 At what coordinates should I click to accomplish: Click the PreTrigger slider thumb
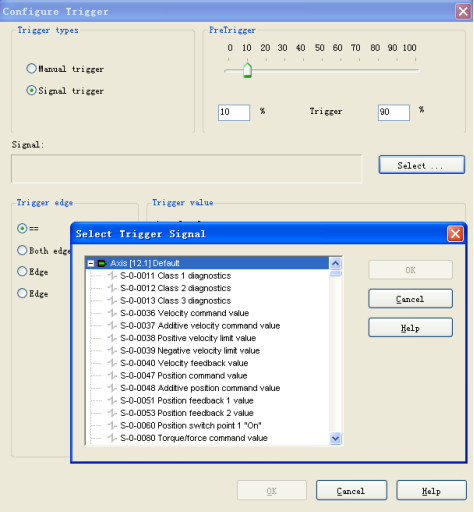(x=247, y=70)
